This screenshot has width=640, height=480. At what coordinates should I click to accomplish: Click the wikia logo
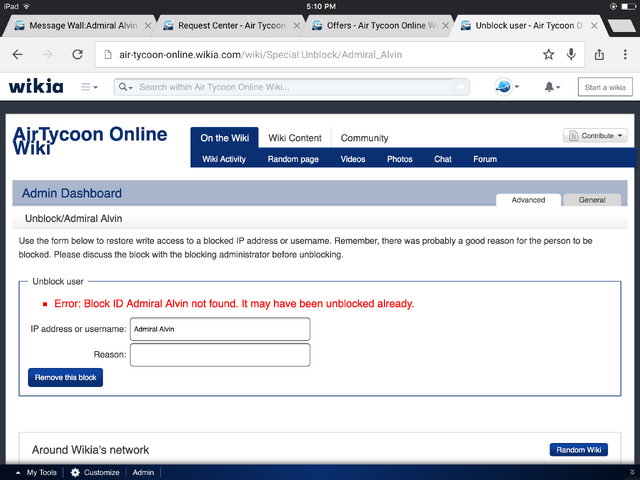(36, 86)
